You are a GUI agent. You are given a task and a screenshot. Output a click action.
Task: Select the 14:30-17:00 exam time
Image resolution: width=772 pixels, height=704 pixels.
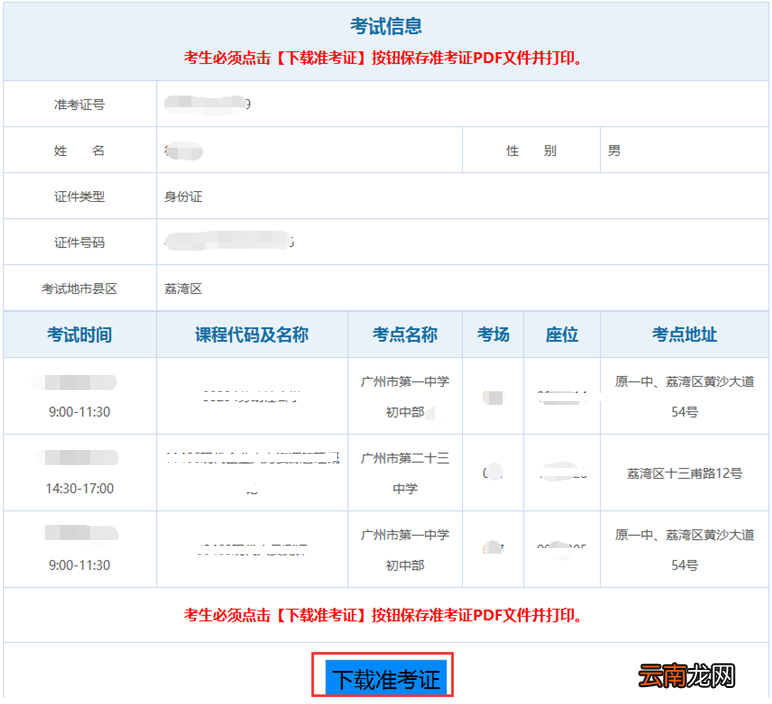(79, 488)
